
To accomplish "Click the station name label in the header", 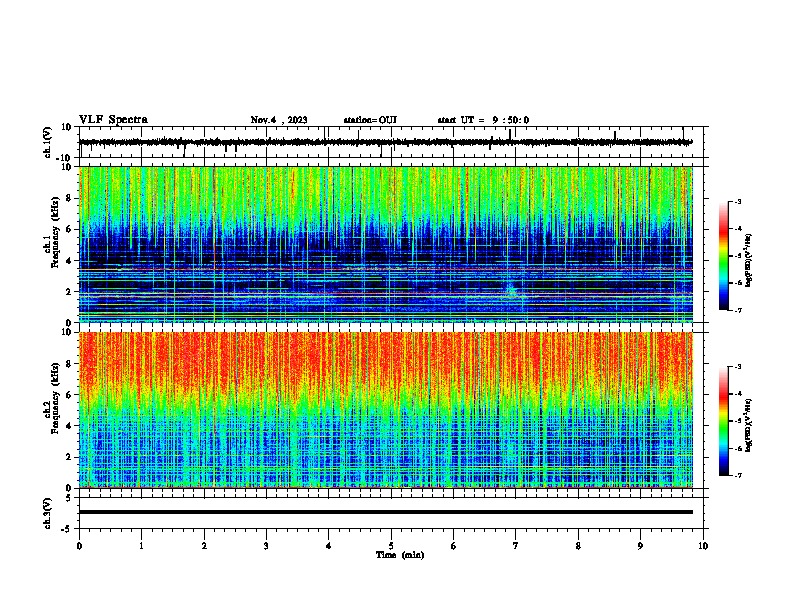I will [x=370, y=120].
